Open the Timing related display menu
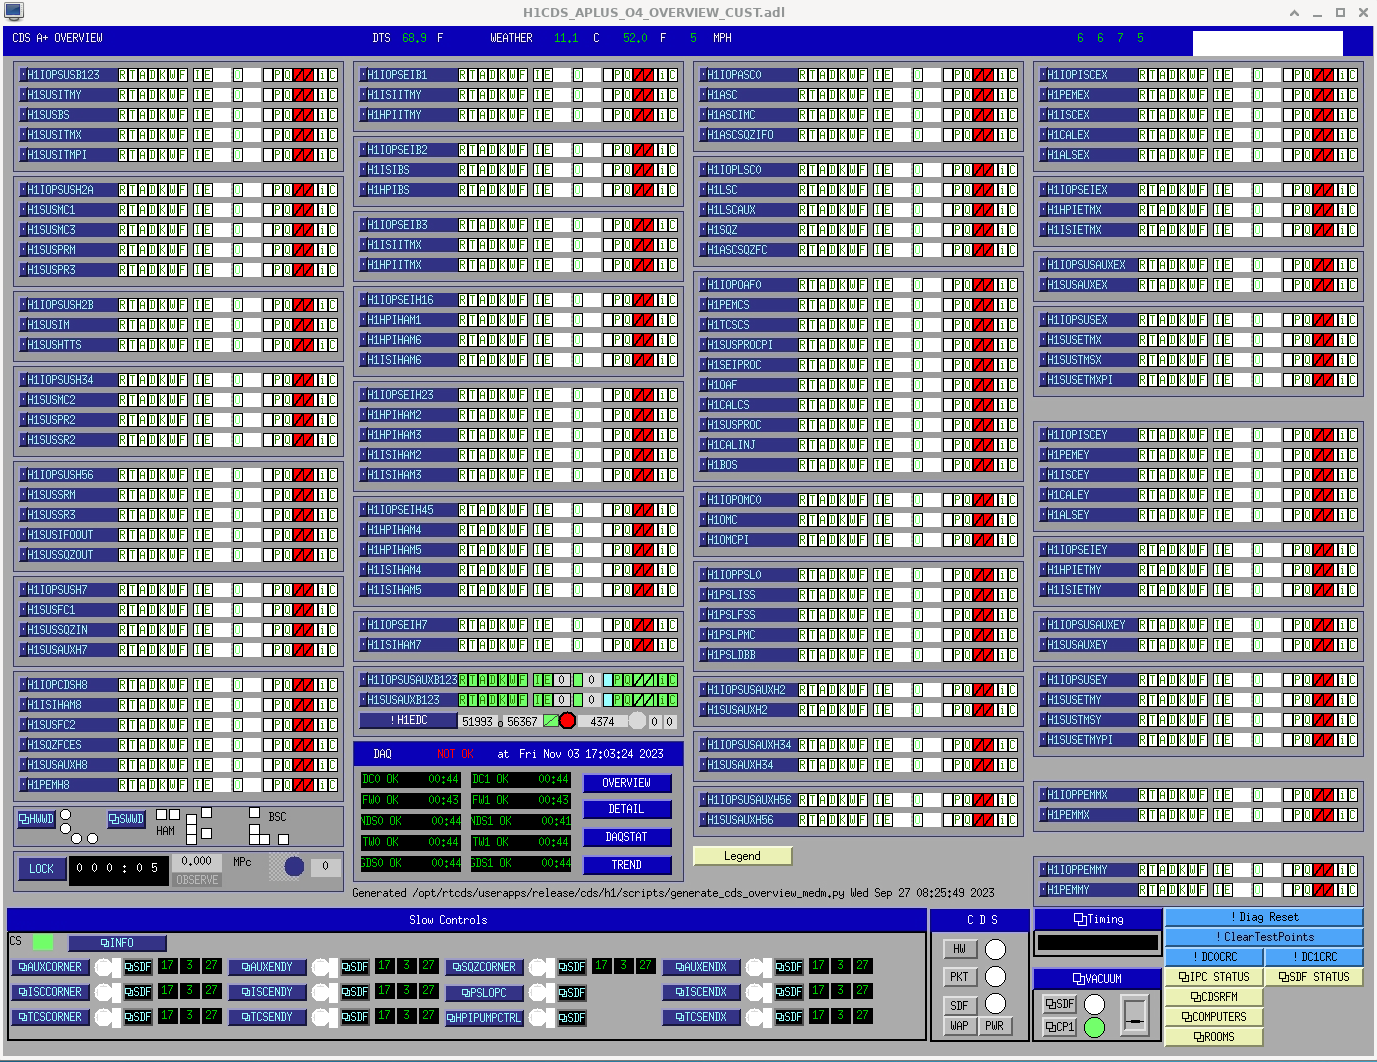This screenshot has height=1062, width=1377. [x=1098, y=919]
